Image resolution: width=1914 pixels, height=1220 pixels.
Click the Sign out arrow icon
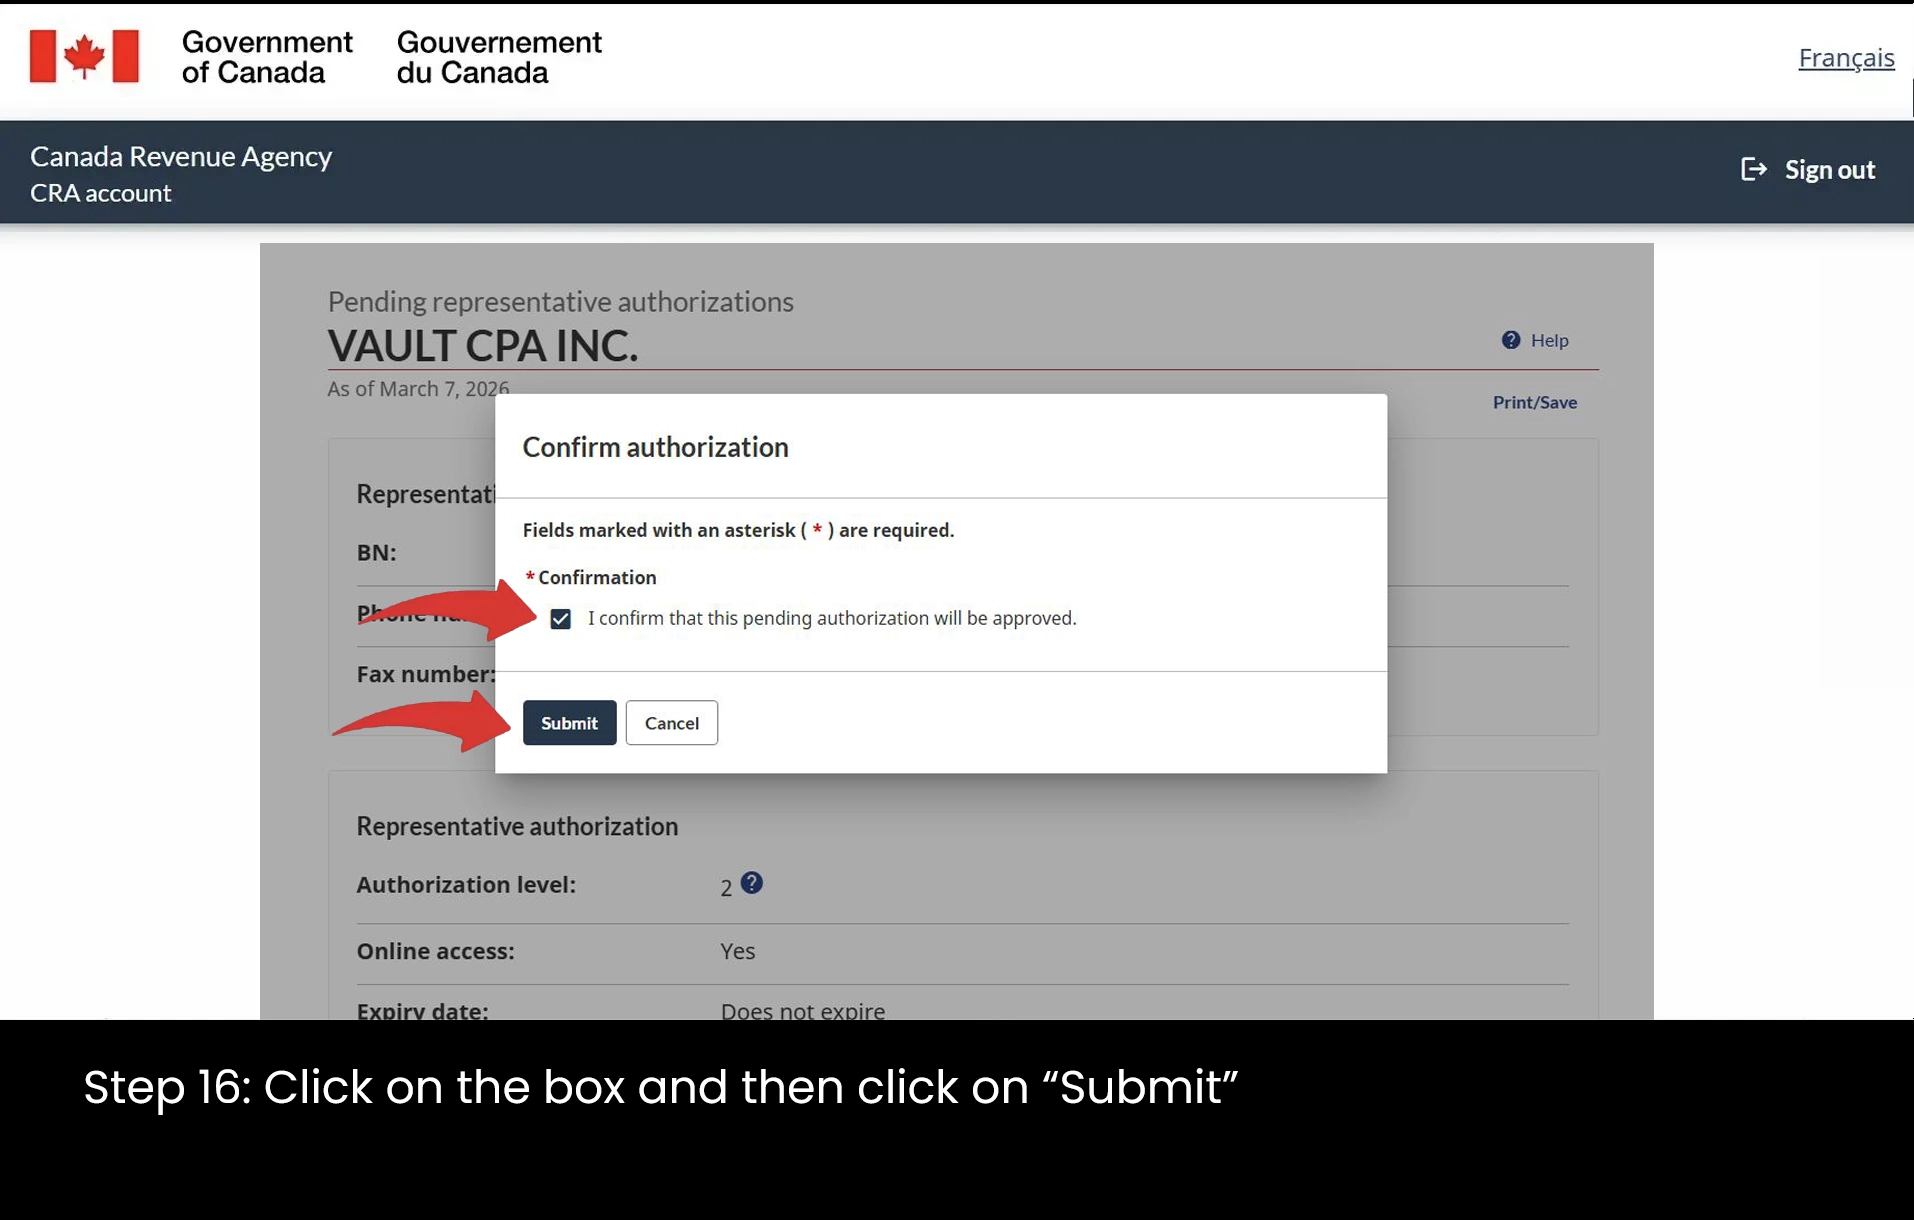click(1754, 169)
